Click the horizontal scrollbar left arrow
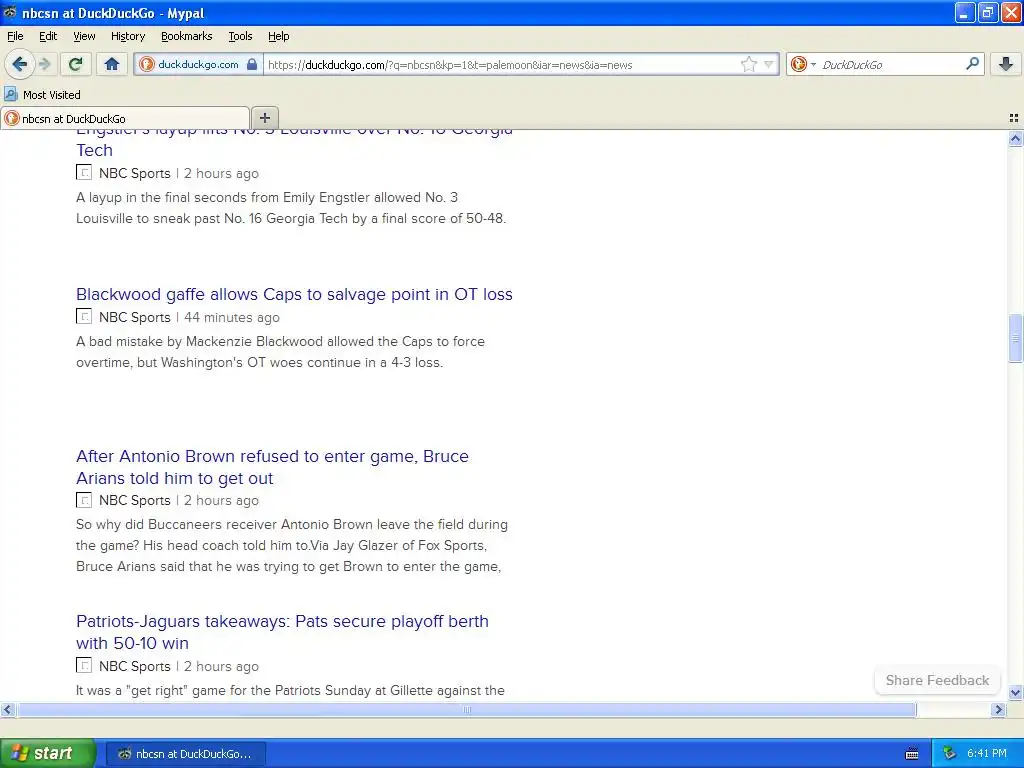The image size is (1024, 768). point(7,709)
